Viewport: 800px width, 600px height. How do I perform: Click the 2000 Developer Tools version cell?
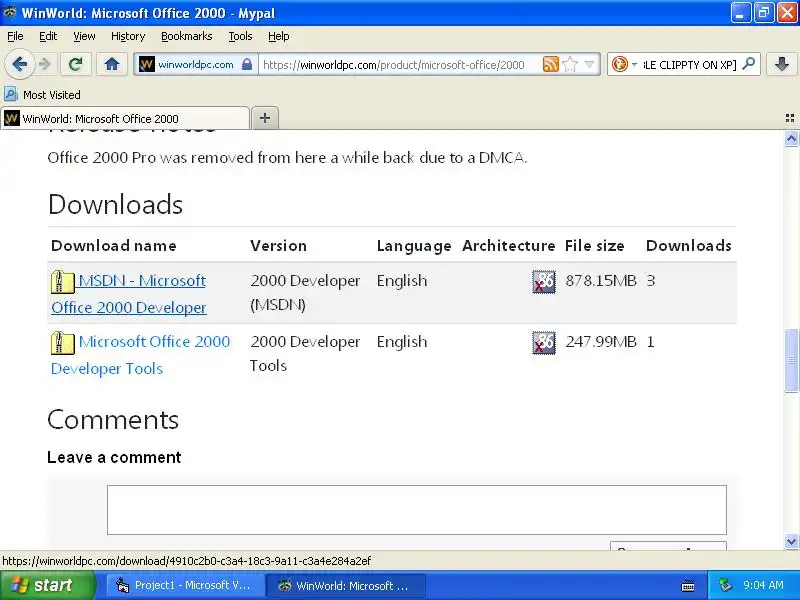click(x=305, y=354)
